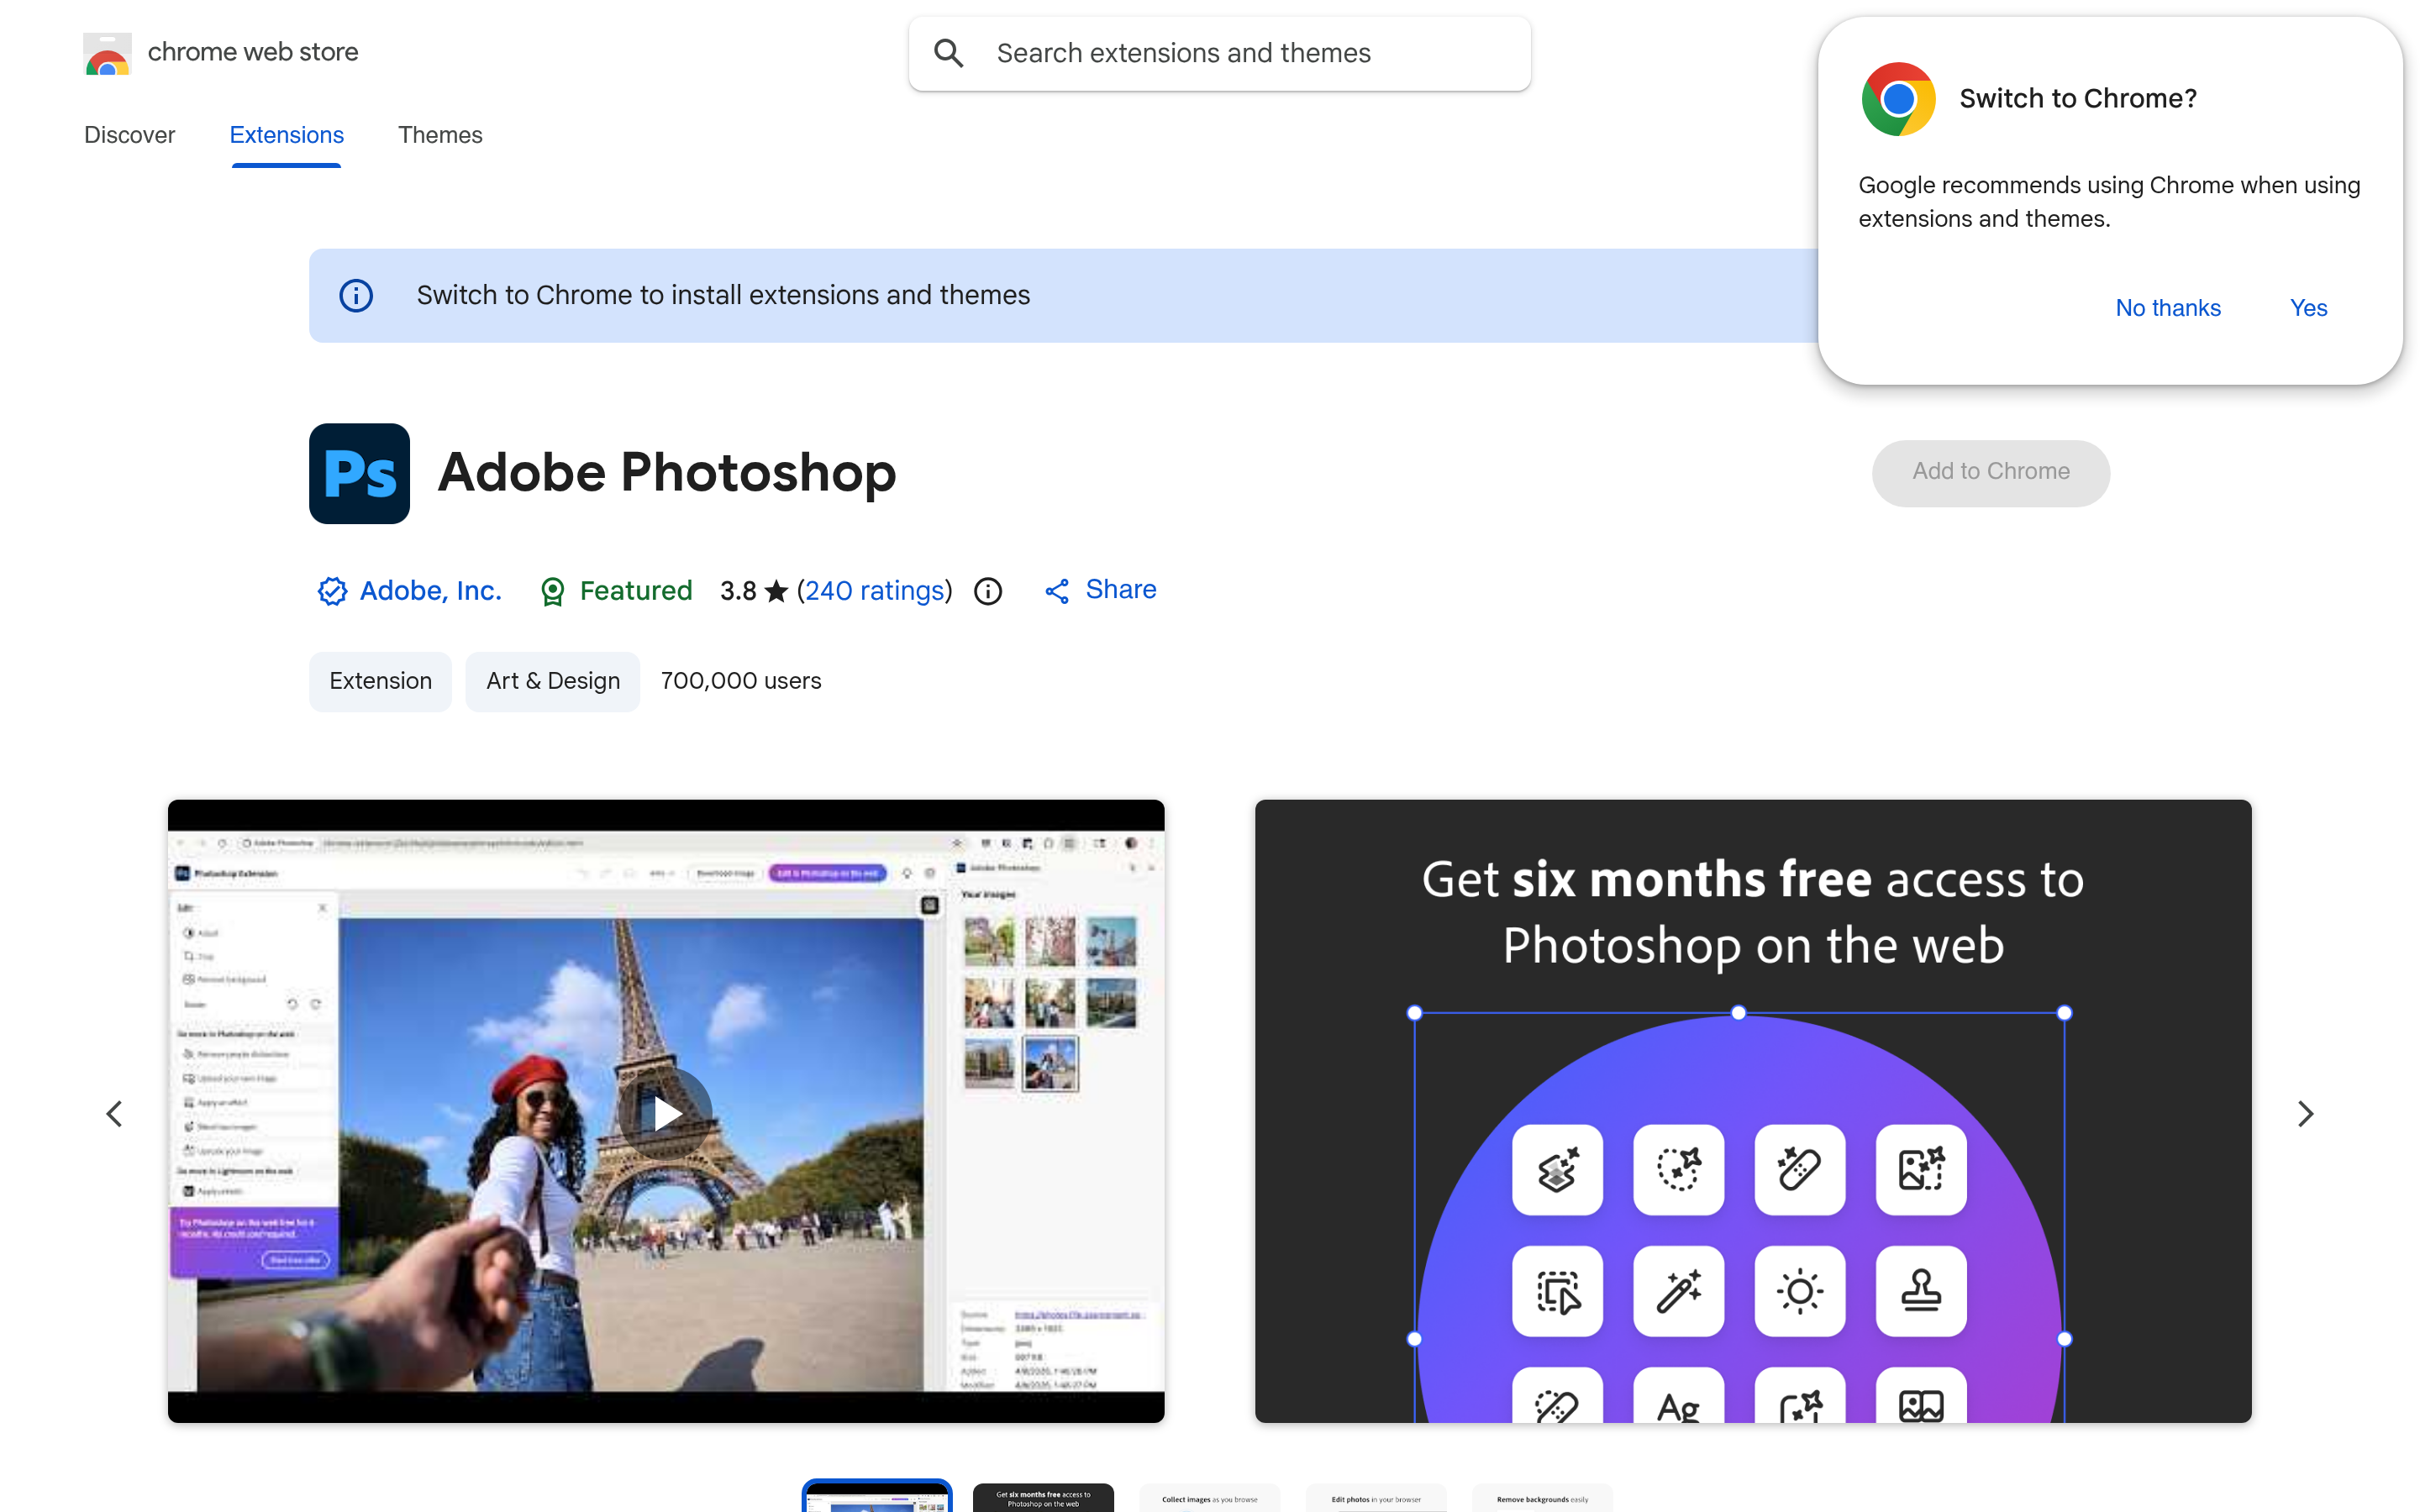Click 'Switch to Chrome to install extensions' banner text

pyautogui.click(x=723, y=295)
